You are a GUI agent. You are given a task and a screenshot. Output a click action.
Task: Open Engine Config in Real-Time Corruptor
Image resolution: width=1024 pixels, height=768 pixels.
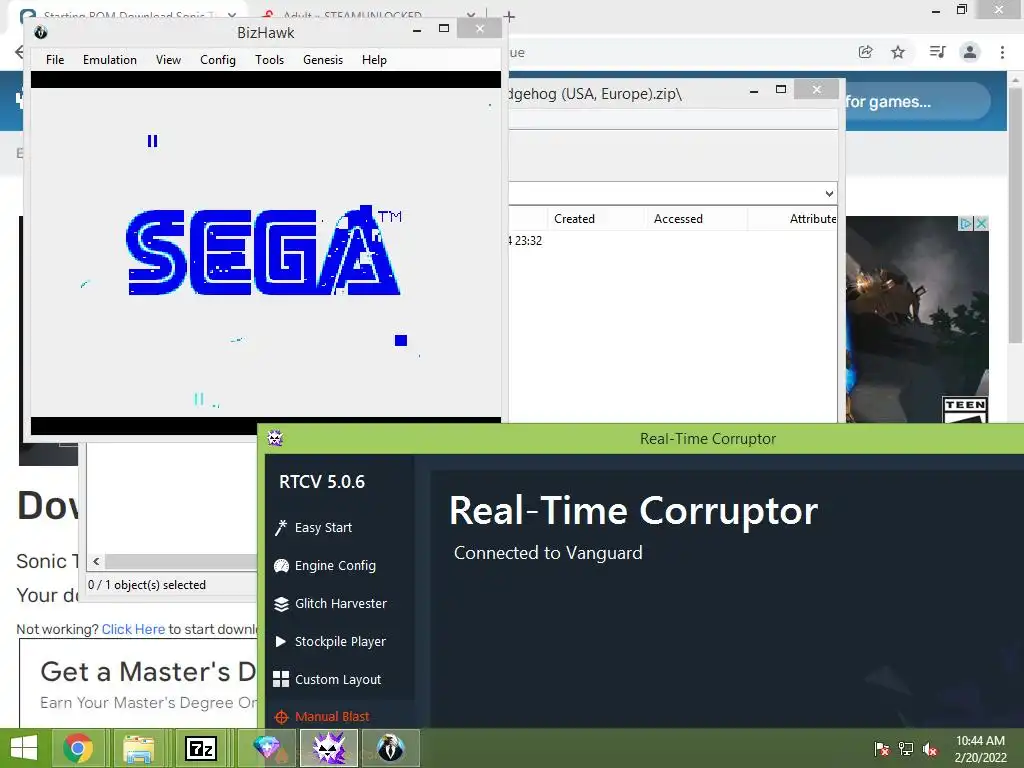click(x=335, y=566)
